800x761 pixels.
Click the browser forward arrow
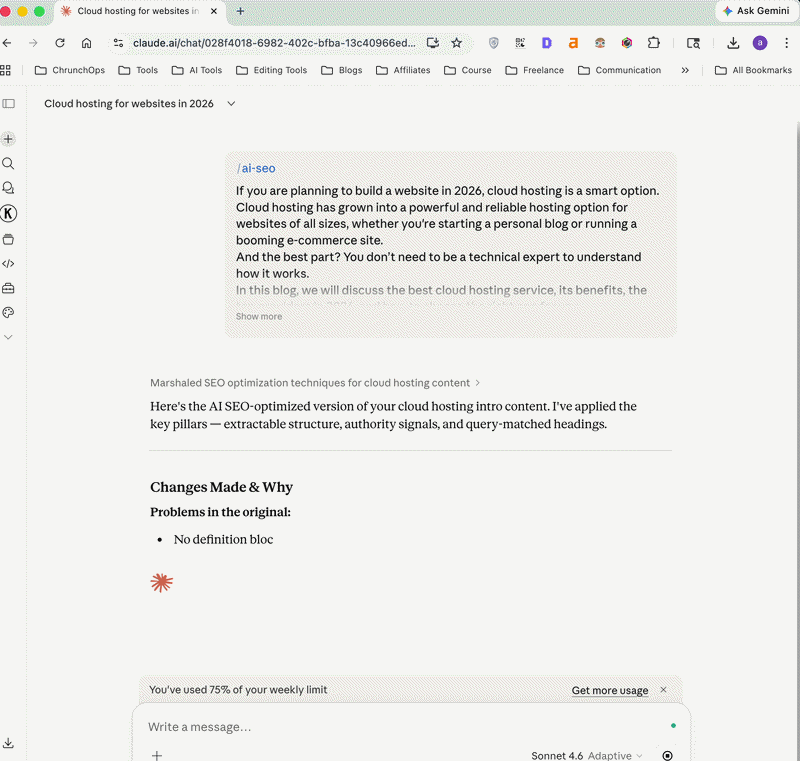click(33, 43)
